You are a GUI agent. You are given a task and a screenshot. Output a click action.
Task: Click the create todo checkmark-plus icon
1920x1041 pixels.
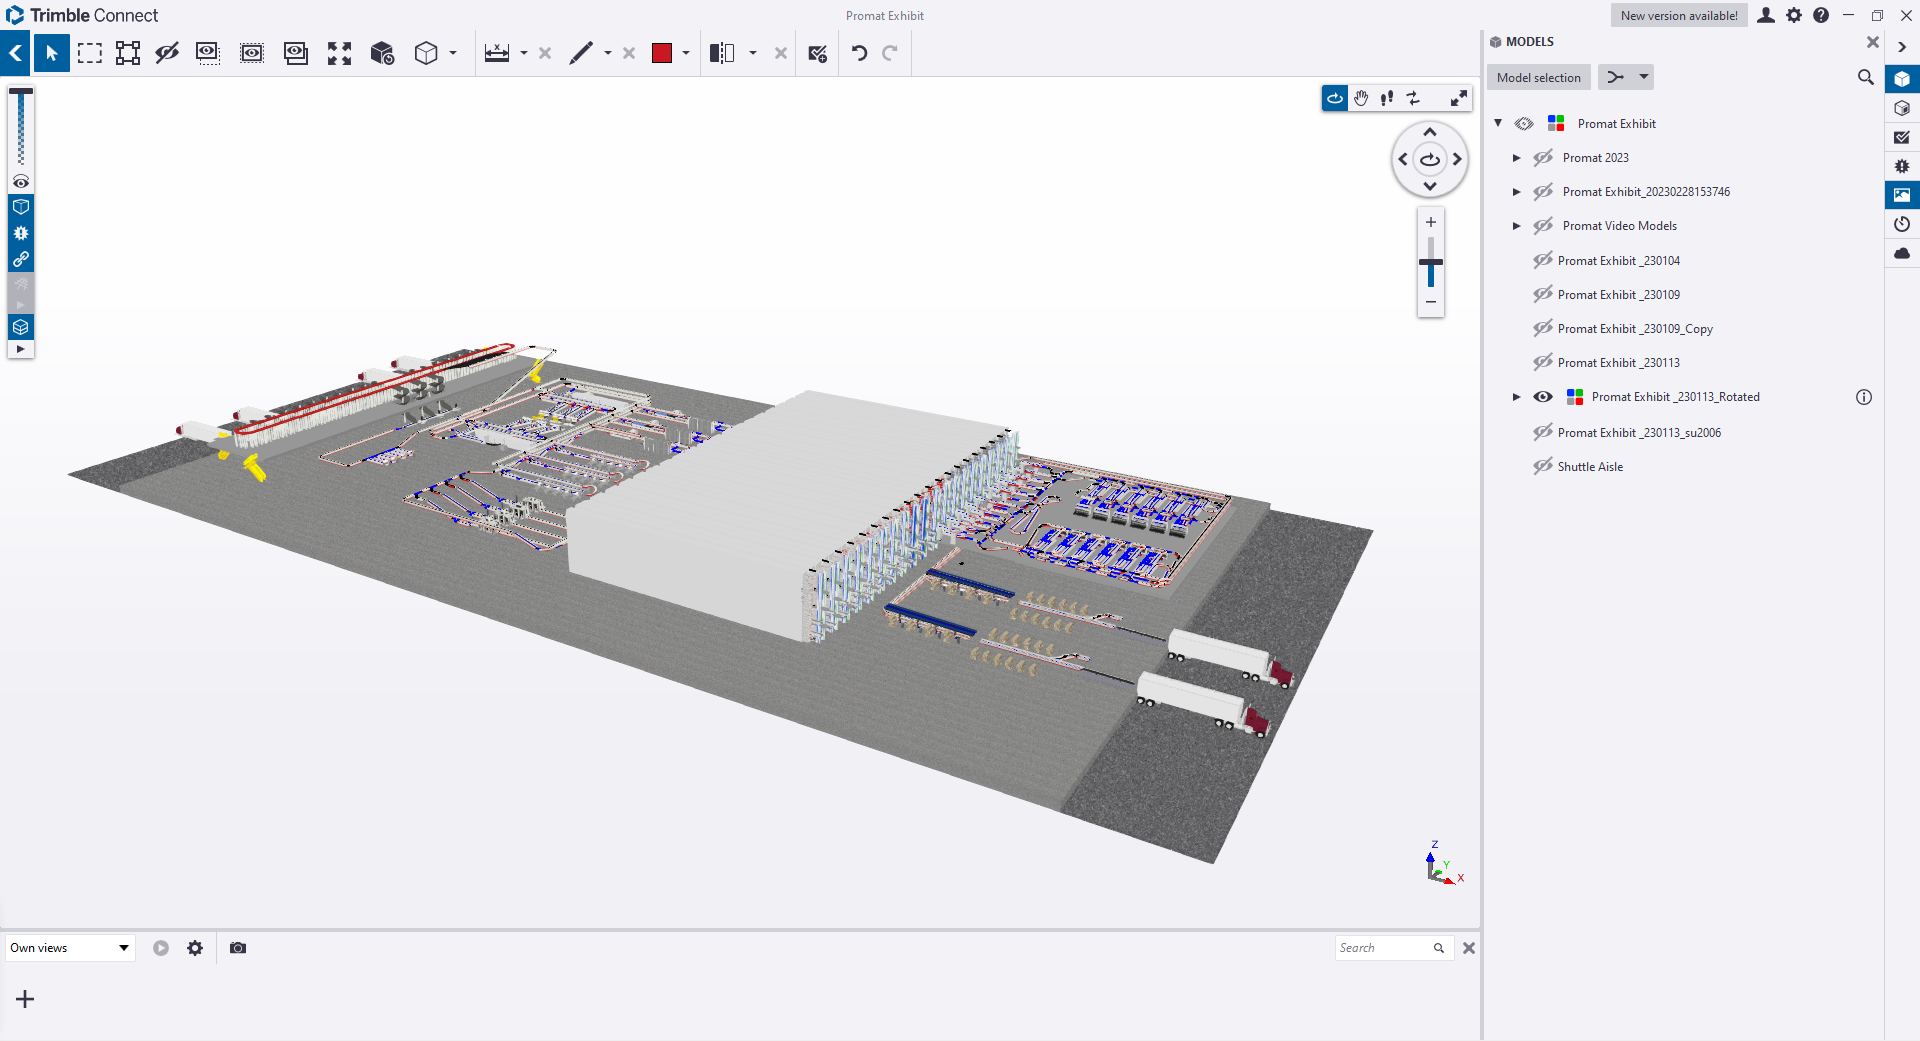click(818, 53)
